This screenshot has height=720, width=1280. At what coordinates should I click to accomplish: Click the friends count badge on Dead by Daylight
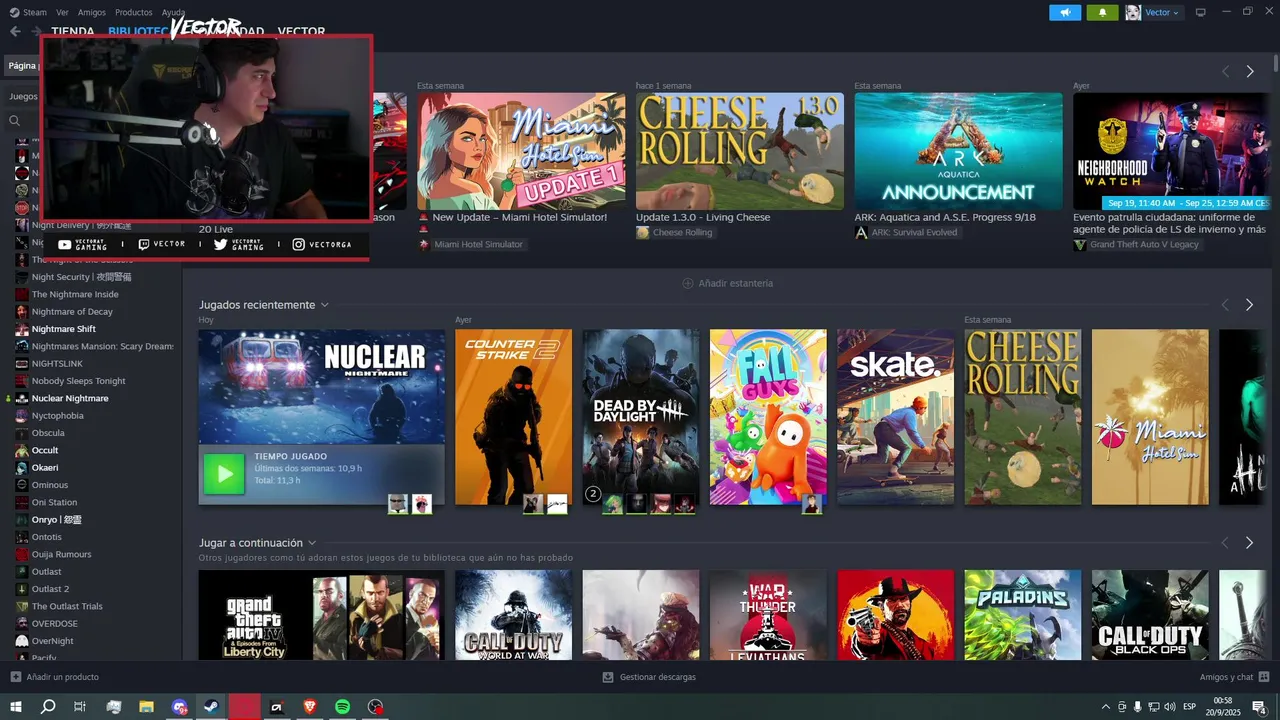(592, 494)
